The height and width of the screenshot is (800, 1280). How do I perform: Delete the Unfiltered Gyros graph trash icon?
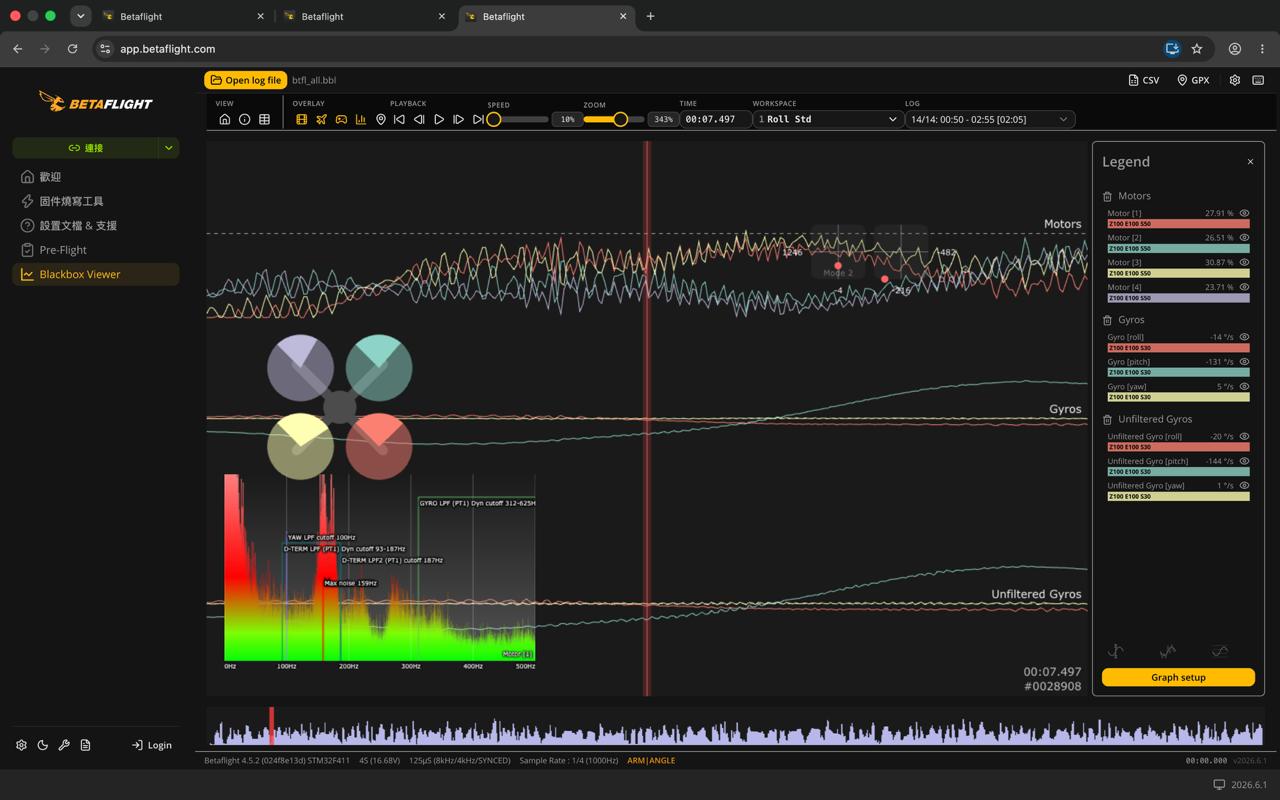click(1107, 420)
